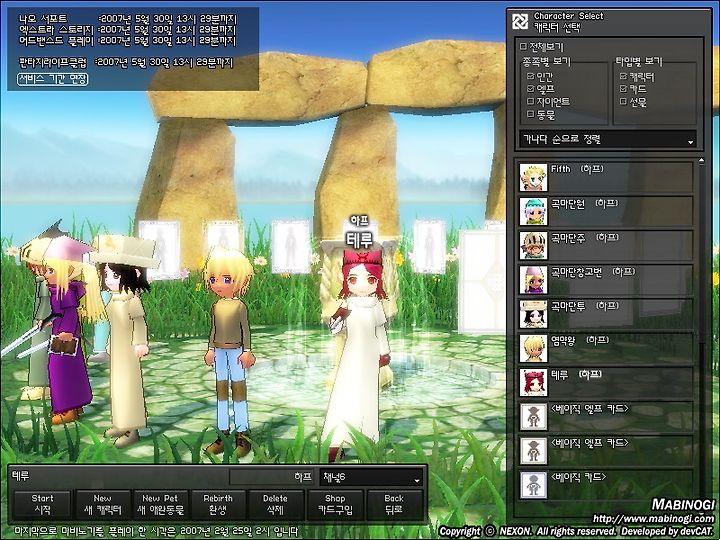The image size is (720, 540).
Task: Select the 곡마단투 (하프) list row text
Action: [585, 306]
